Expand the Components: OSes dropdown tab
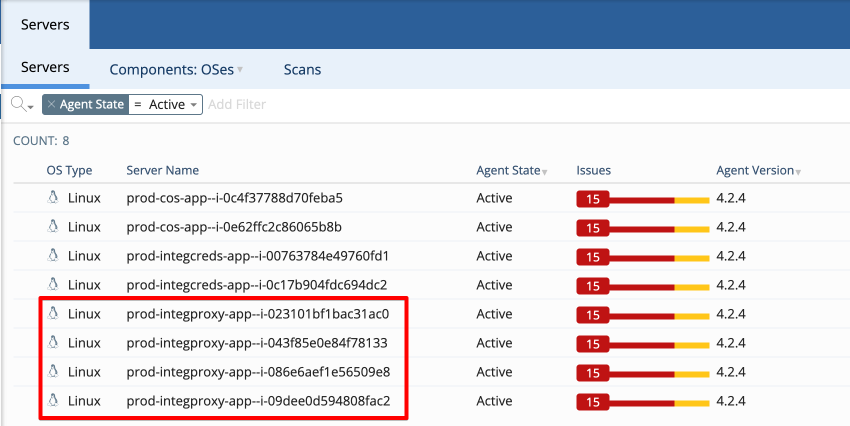850x426 pixels. (176, 70)
